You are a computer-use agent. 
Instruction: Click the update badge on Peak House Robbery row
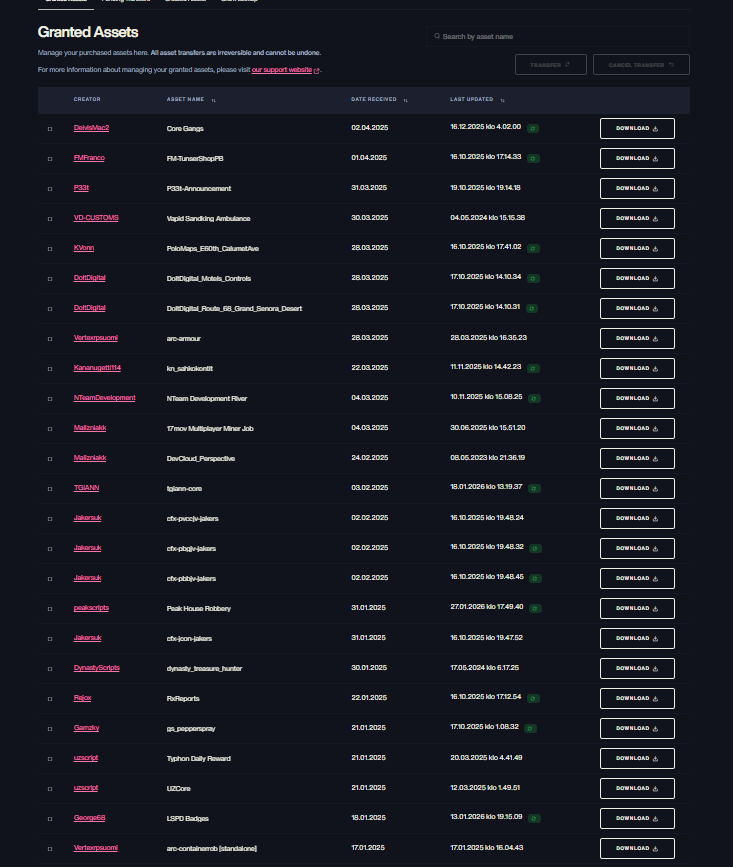(535, 609)
